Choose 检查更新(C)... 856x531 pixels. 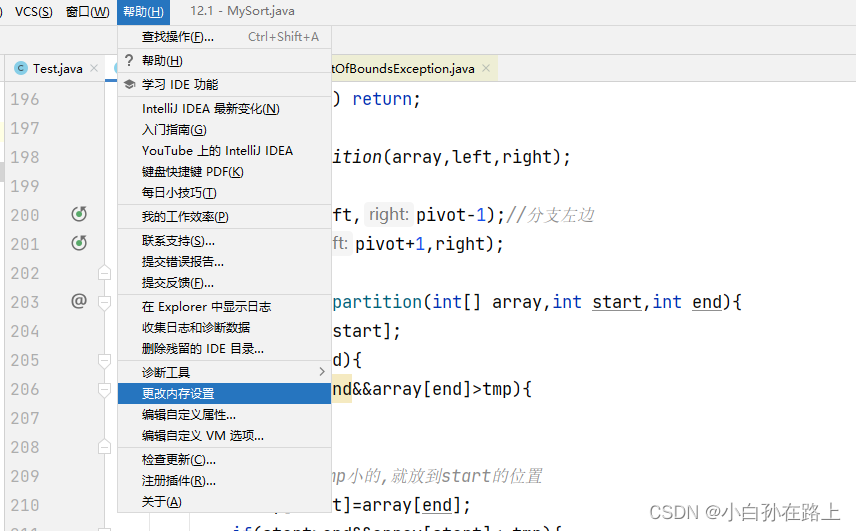224,460
